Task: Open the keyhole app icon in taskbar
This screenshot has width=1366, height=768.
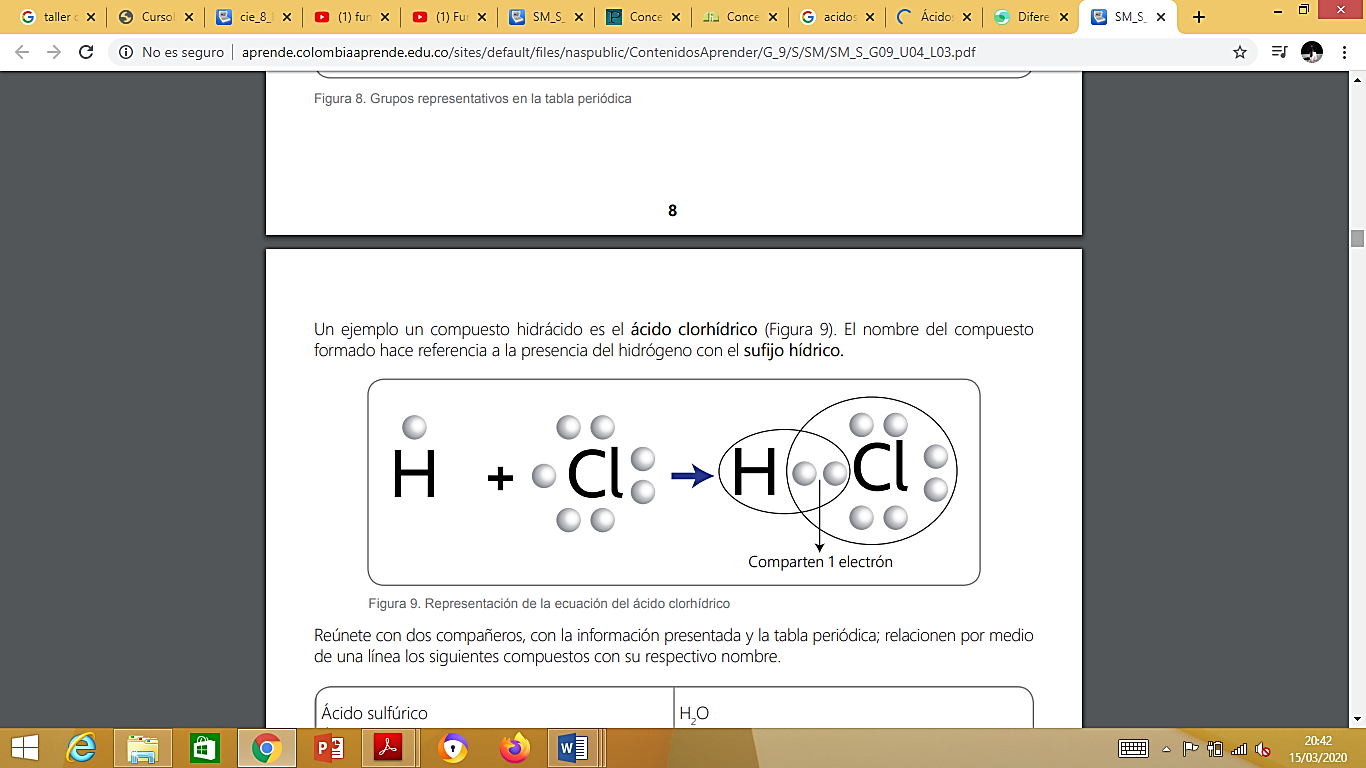Action: click(453, 747)
